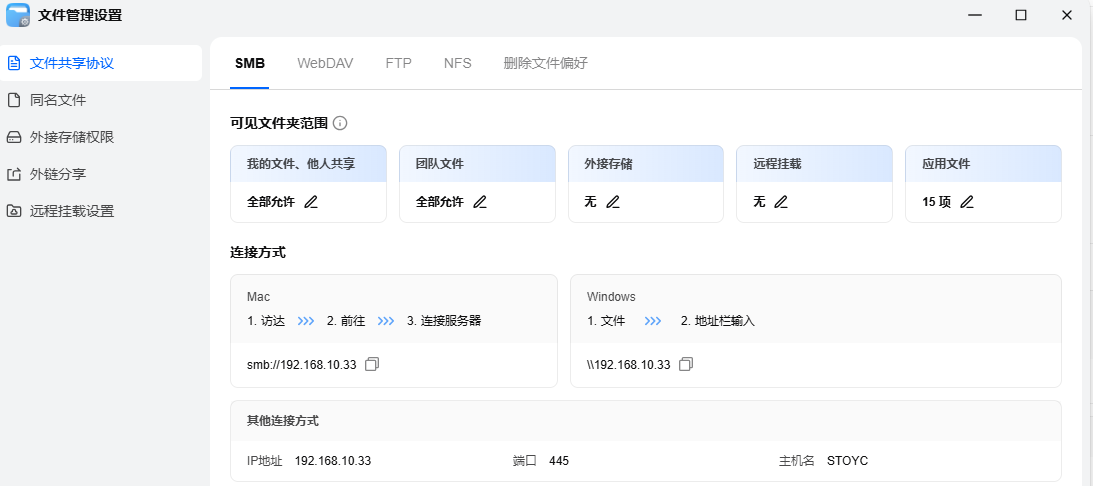
Task: Click the cloud folder icon beside 远程挂载设置
Action: click(13, 211)
